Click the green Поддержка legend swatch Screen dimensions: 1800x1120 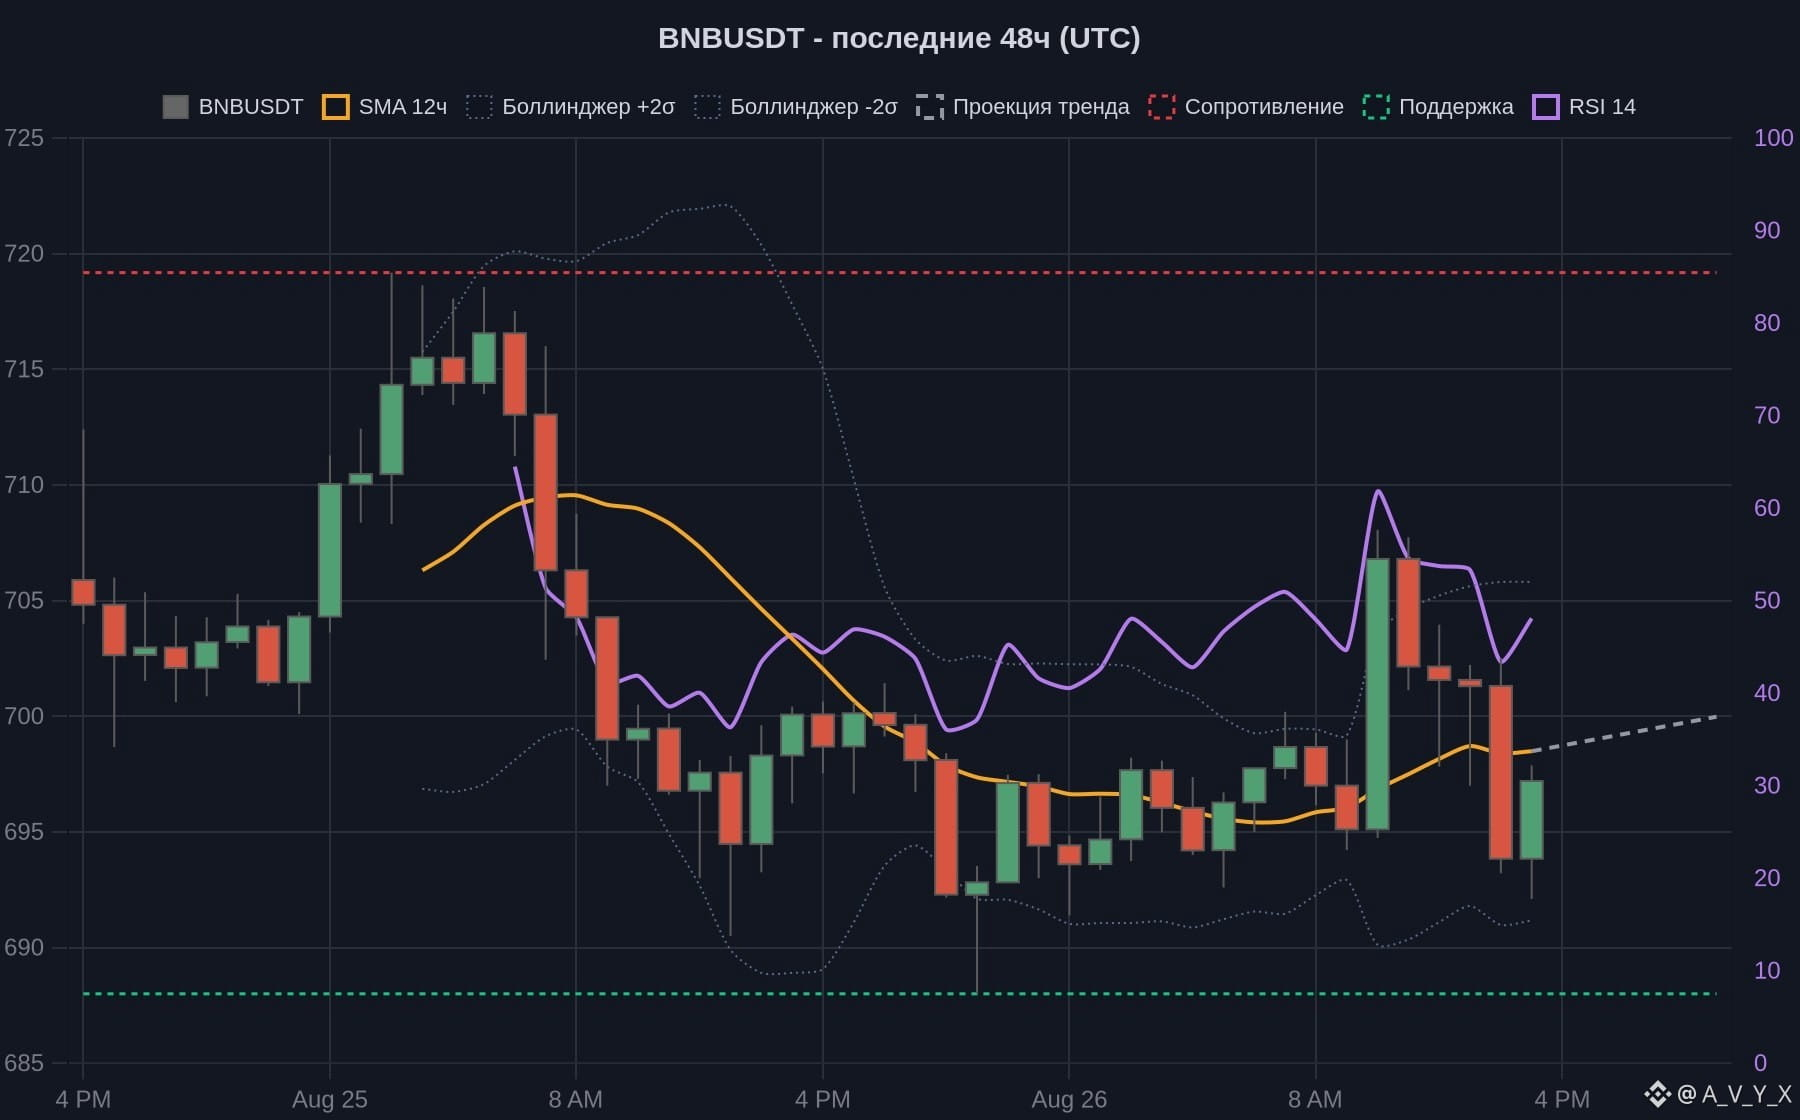(1376, 107)
